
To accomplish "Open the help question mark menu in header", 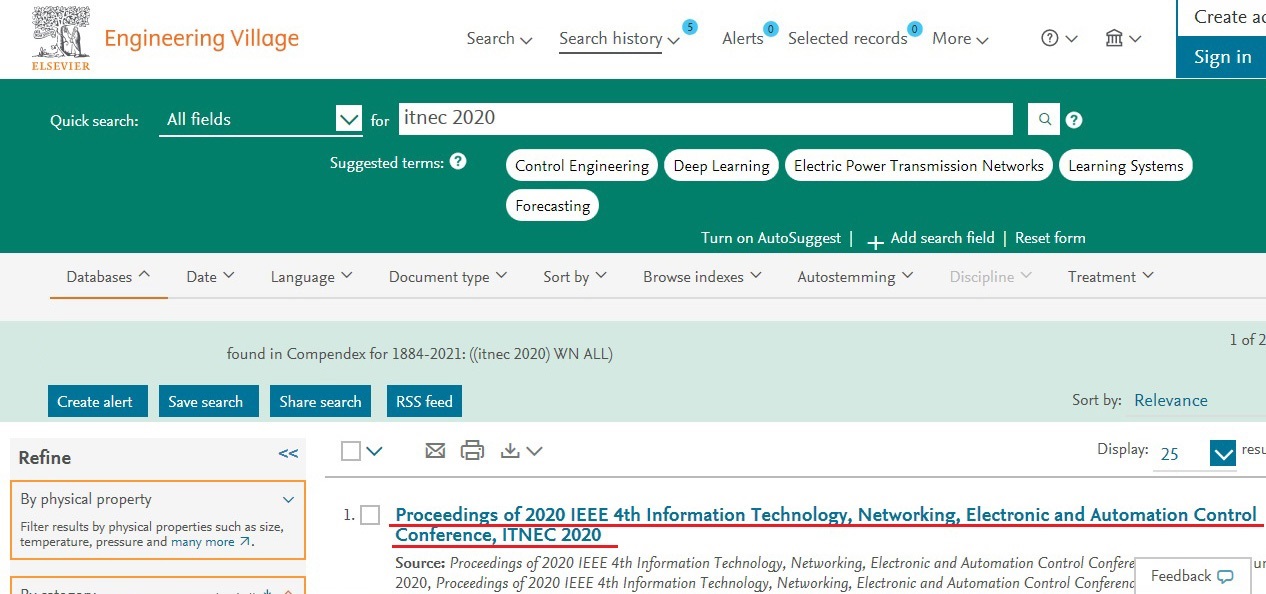I will click(x=1059, y=38).
